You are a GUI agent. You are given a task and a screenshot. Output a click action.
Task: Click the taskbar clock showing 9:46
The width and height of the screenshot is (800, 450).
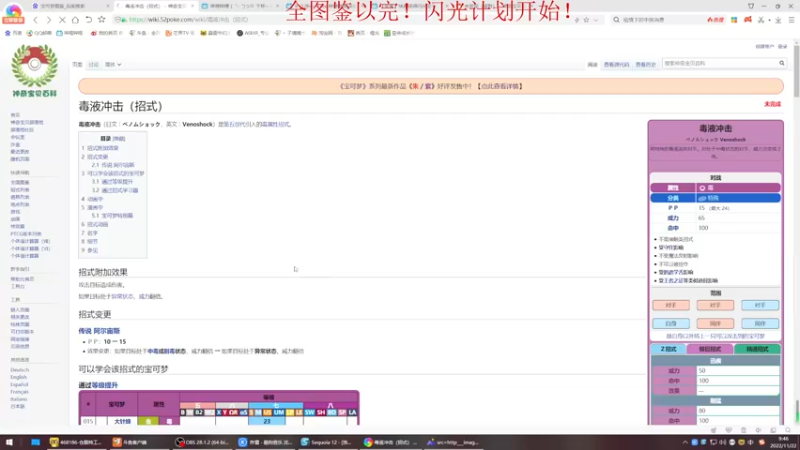tap(783, 439)
